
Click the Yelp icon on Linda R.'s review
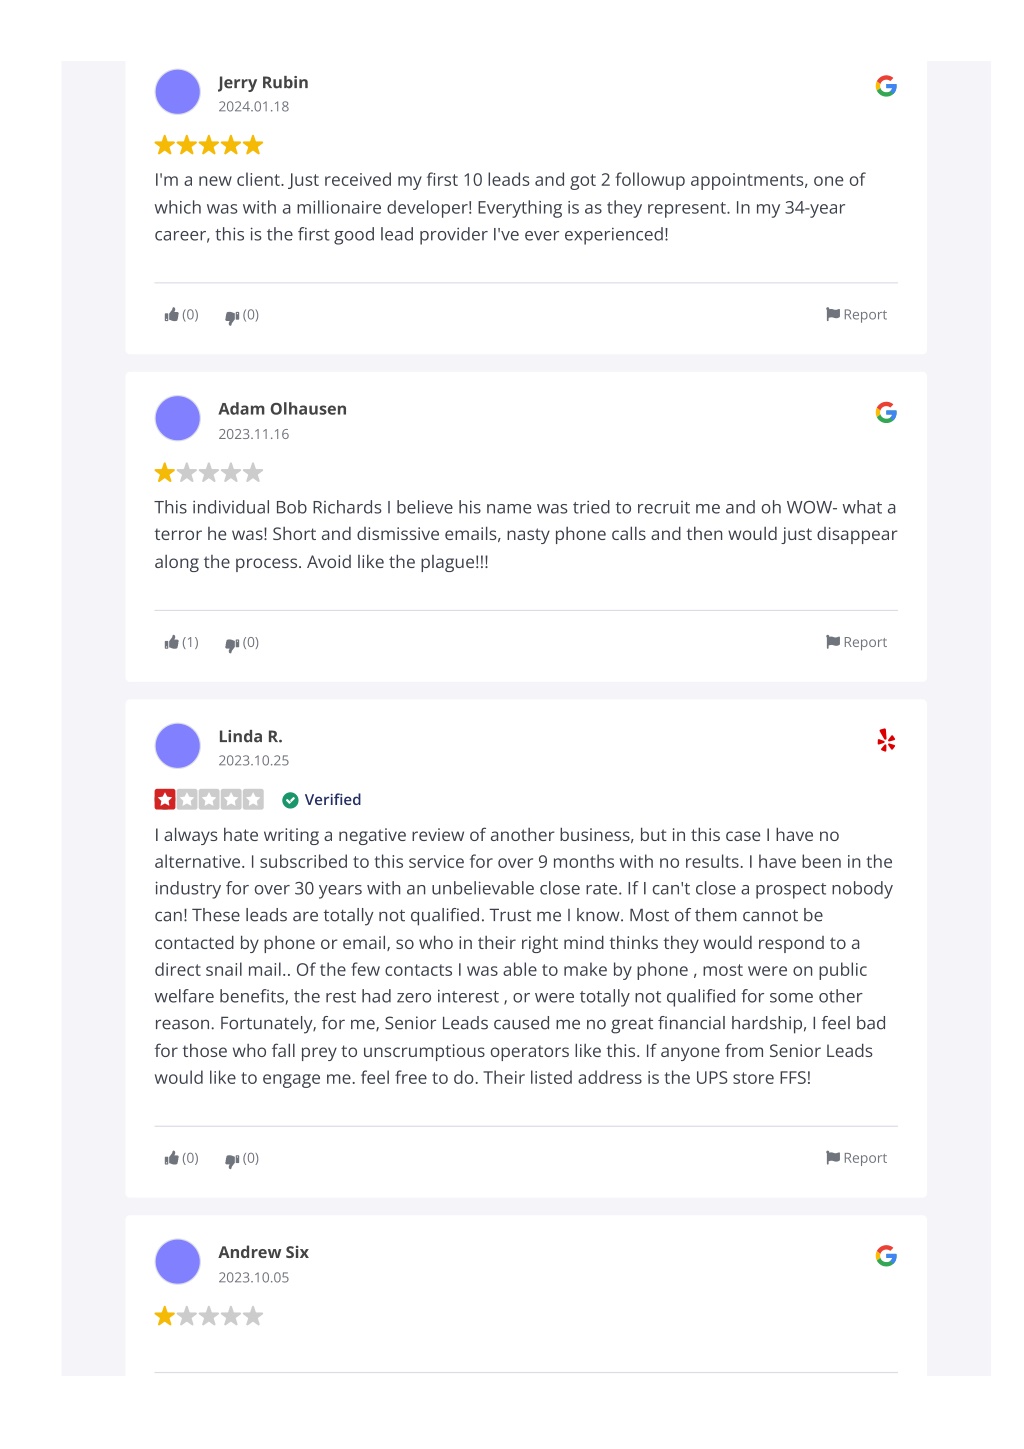point(885,740)
